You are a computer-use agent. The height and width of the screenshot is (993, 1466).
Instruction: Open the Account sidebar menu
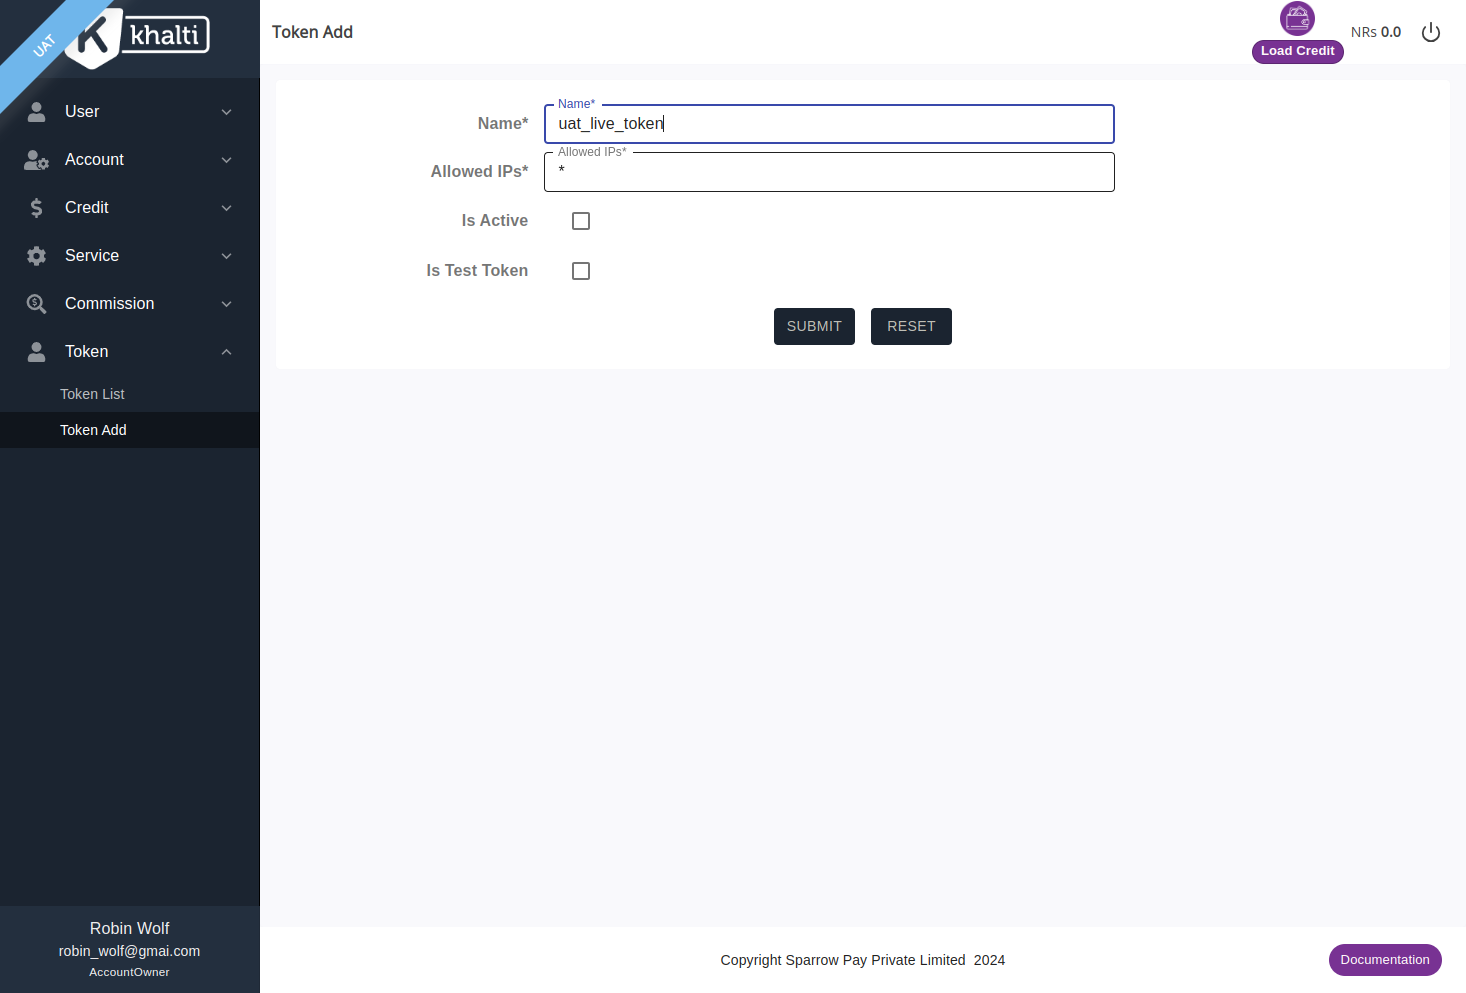click(130, 160)
